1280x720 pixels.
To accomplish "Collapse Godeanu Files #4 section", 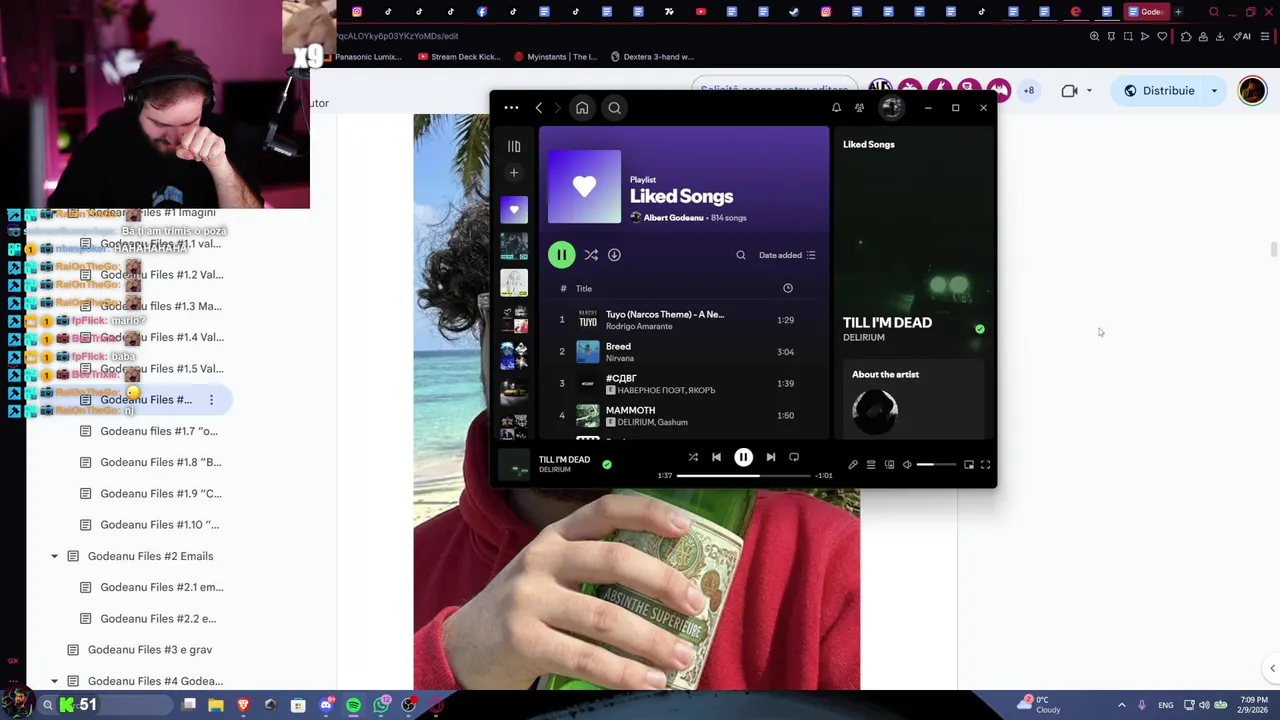I will 54,681.
